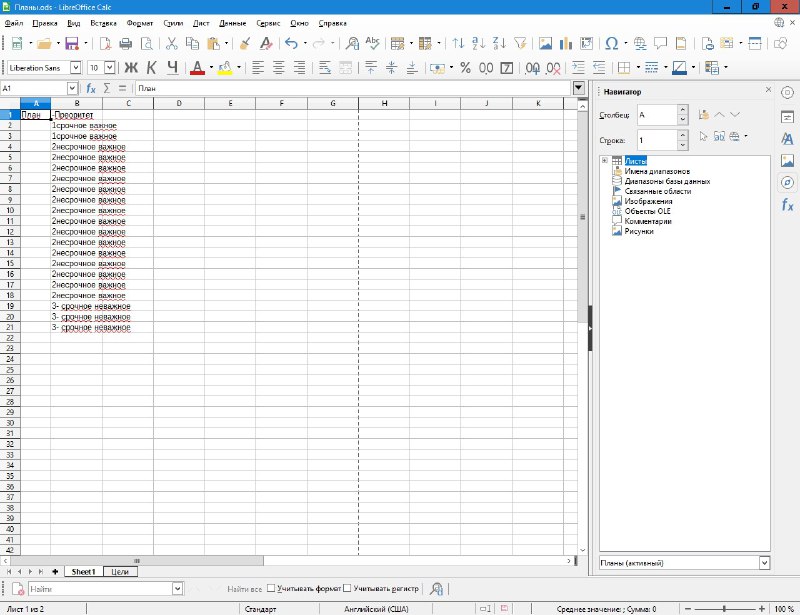Toggle bold formatting Ж button
The height and width of the screenshot is (615, 800).
(x=130, y=67)
